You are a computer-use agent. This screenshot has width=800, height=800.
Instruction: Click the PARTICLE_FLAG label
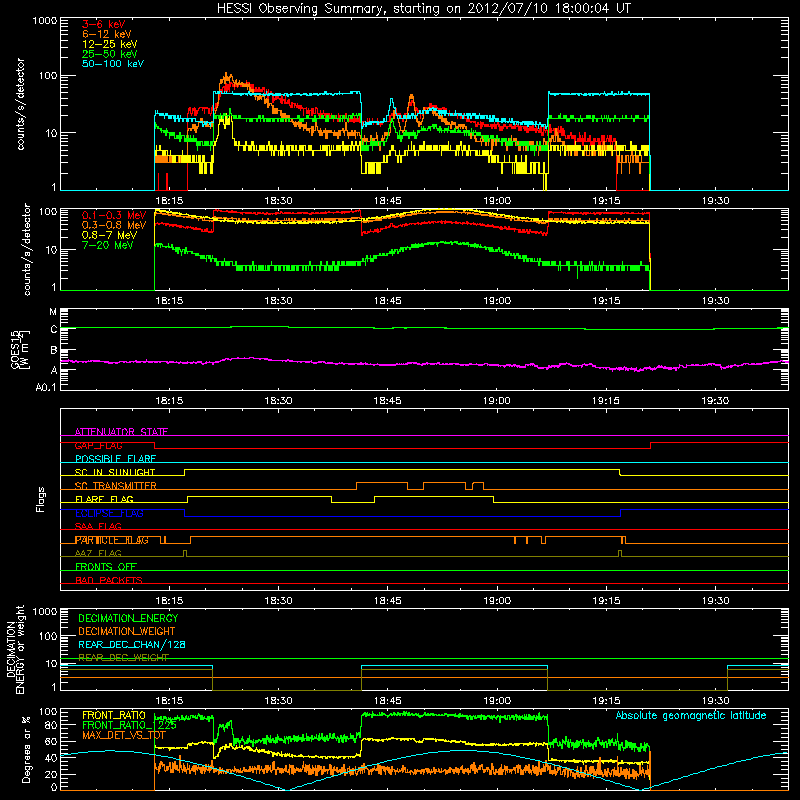coord(112,540)
